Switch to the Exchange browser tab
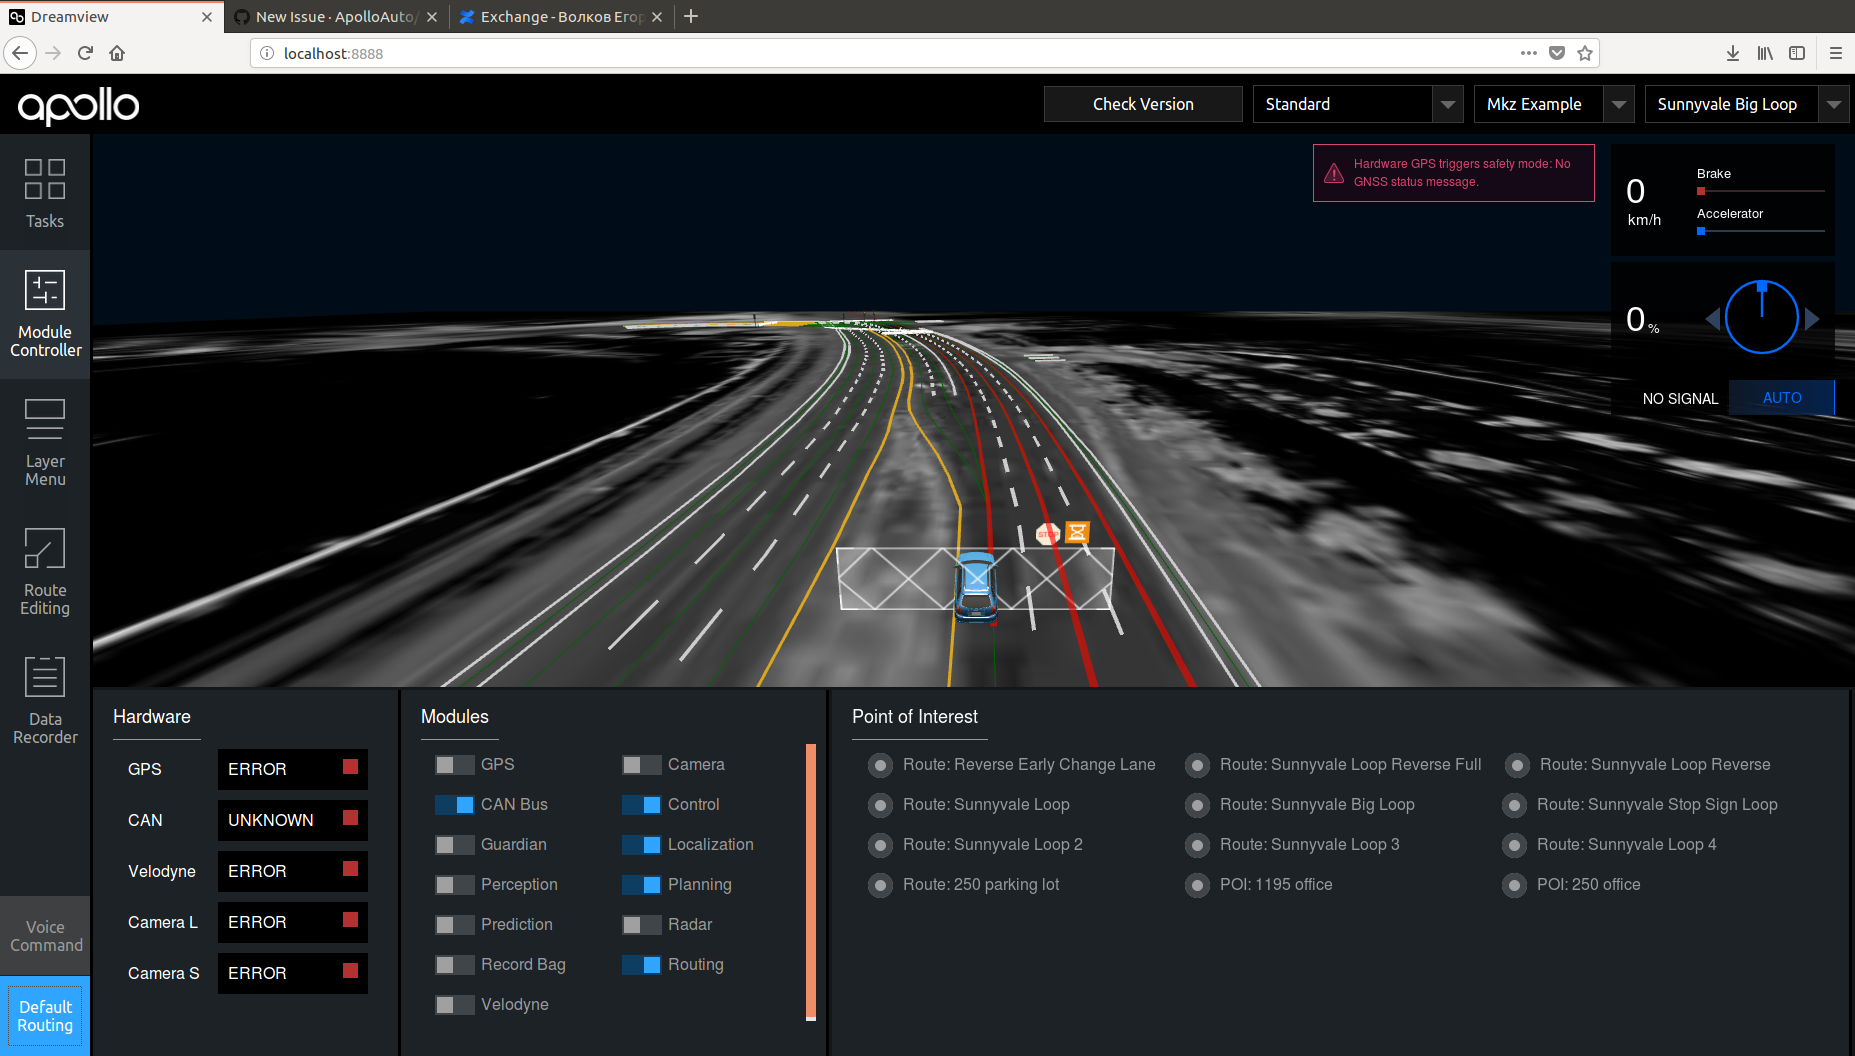This screenshot has width=1855, height=1056. coord(560,17)
